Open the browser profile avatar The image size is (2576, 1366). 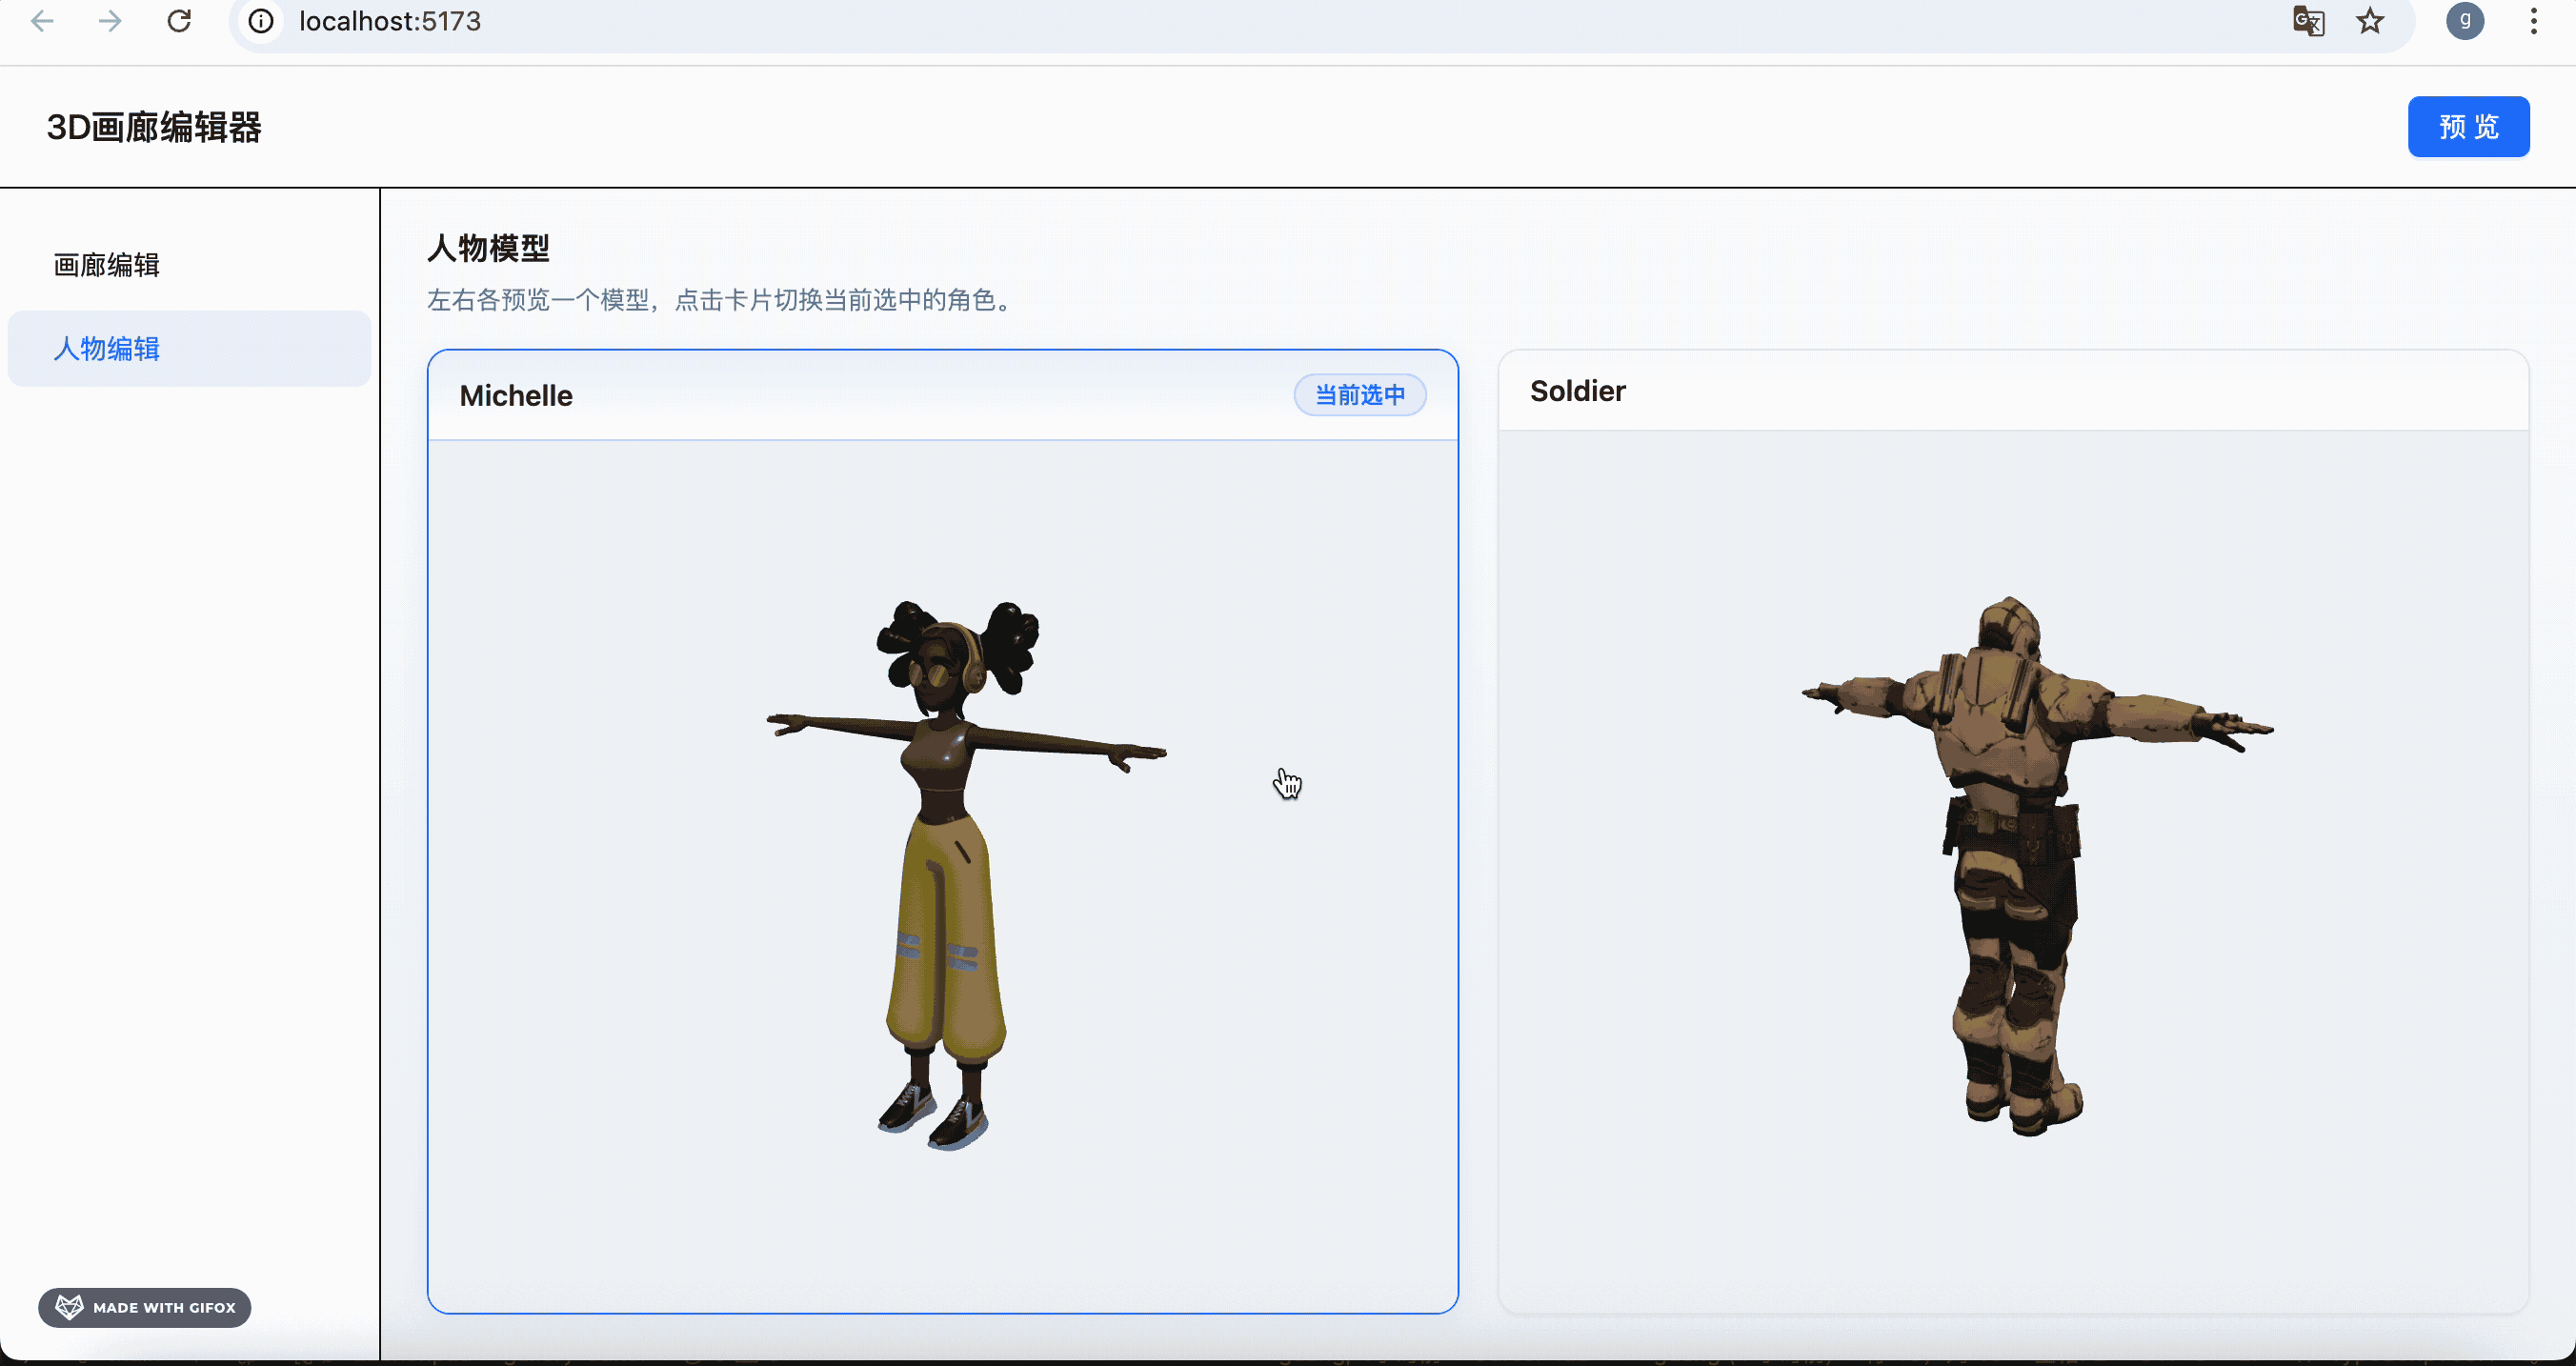(2465, 21)
